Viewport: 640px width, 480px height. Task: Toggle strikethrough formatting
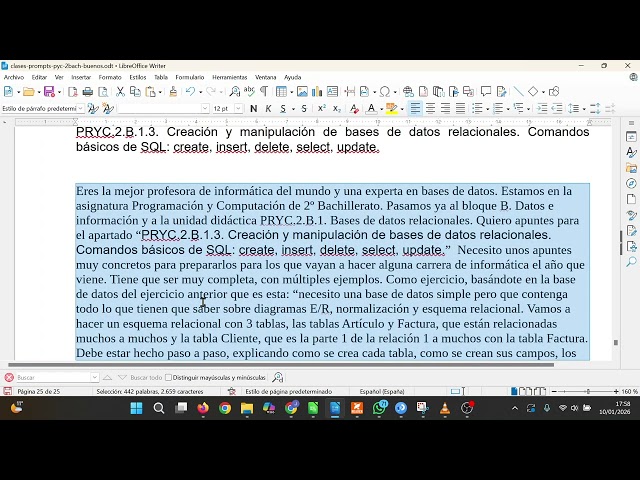pos(304,109)
